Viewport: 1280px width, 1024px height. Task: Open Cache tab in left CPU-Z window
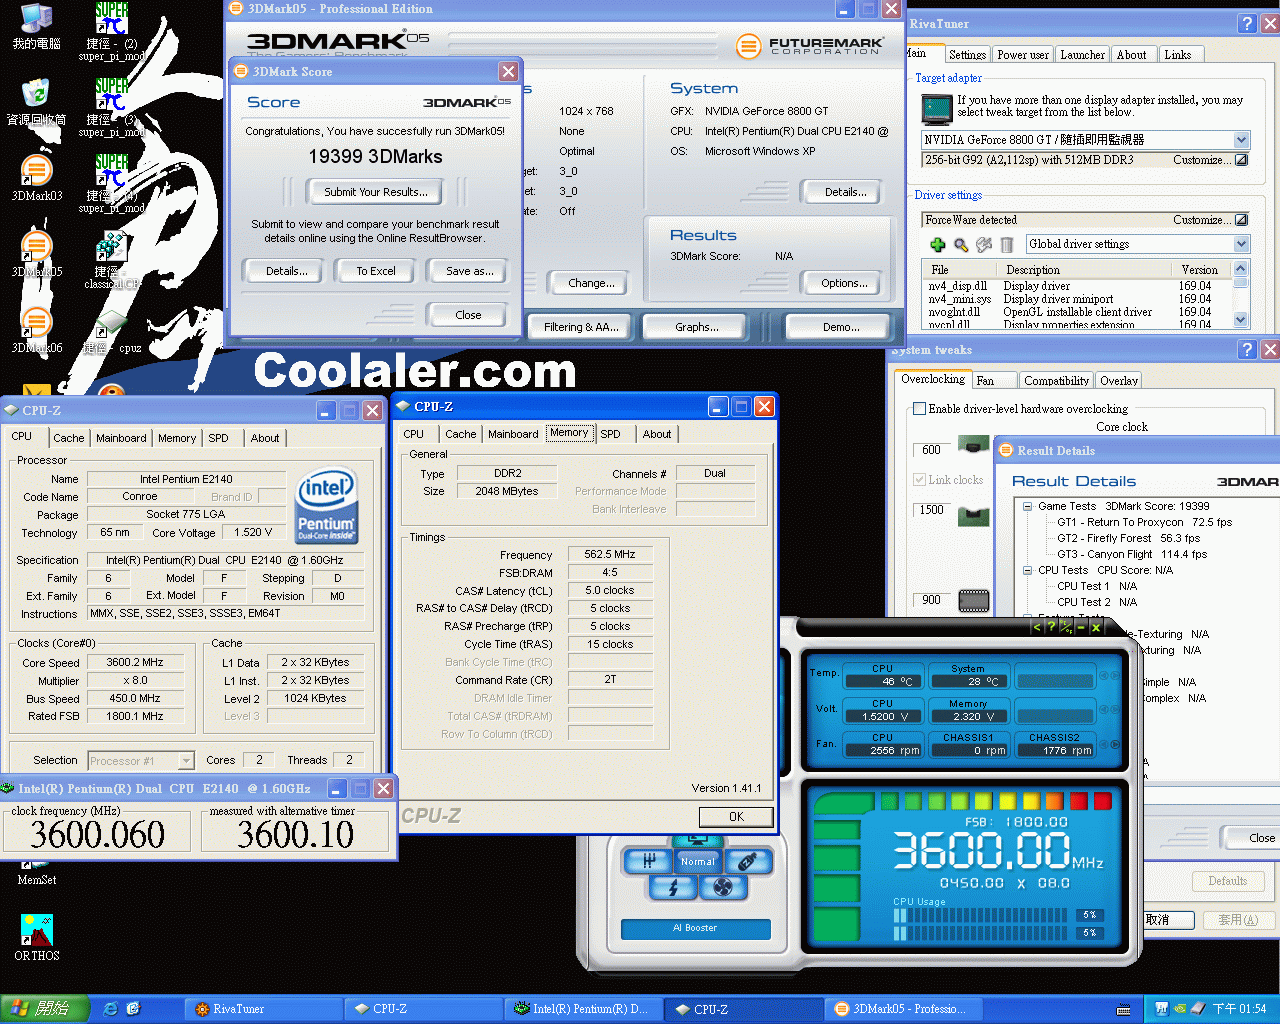coord(69,438)
